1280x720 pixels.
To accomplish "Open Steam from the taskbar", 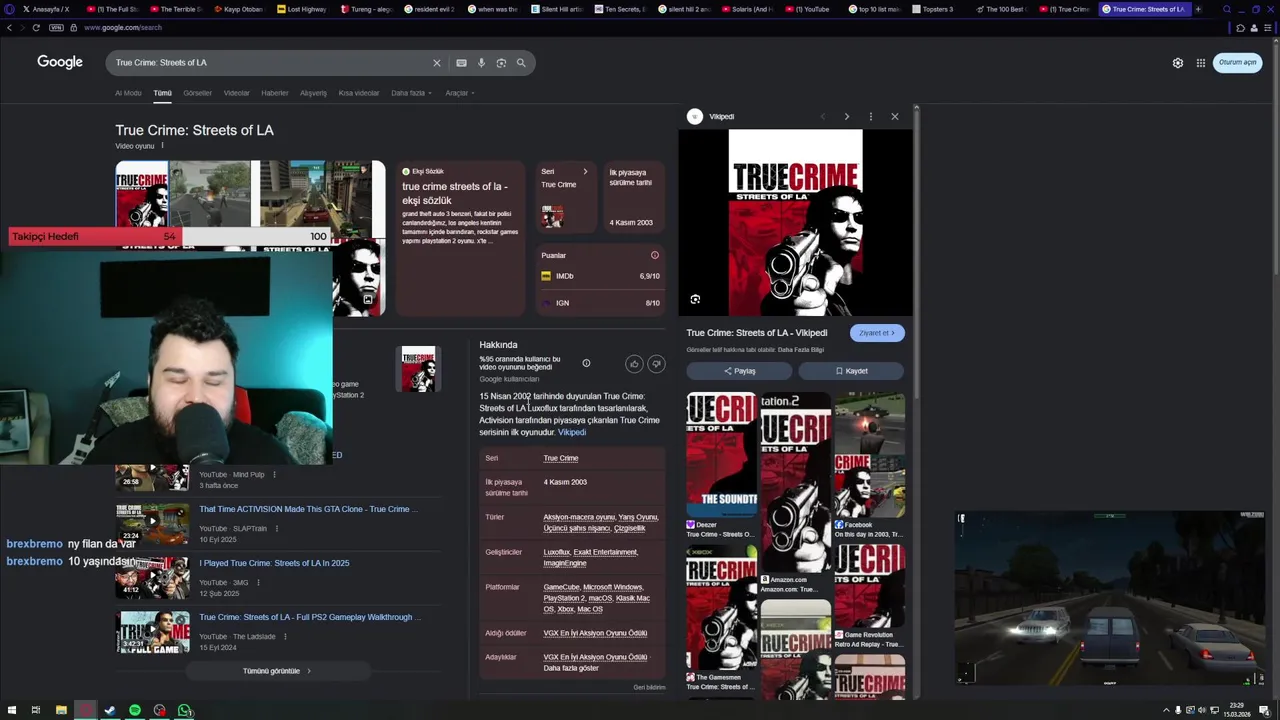I will pyautogui.click(x=110, y=710).
